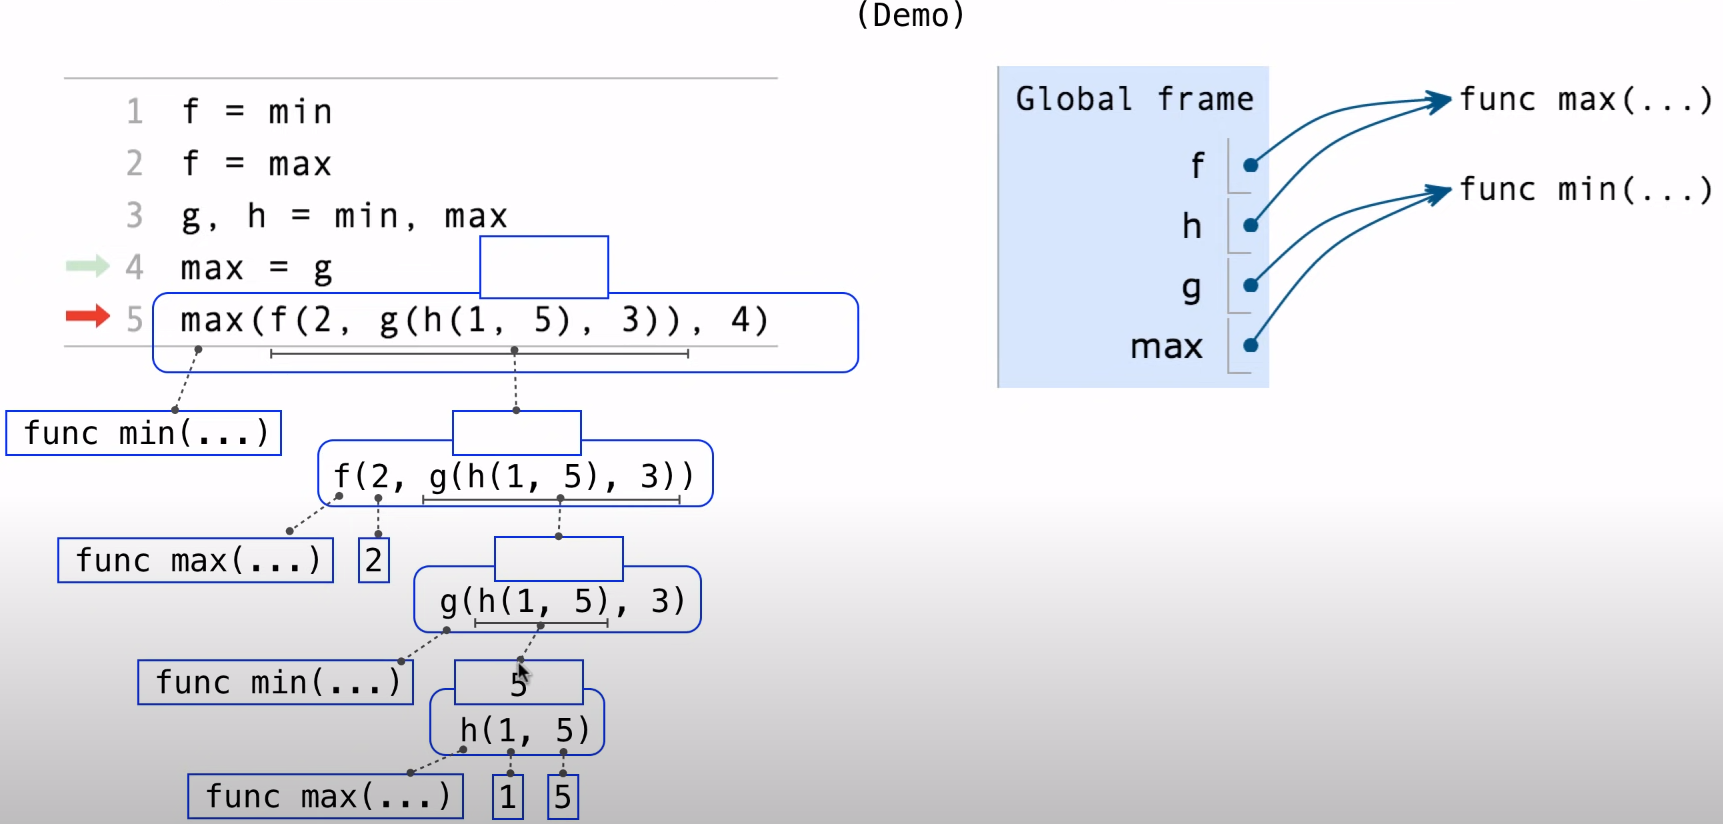1723x824 pixels.
Task: Select code line 2 "f = max"
Action: tap(256, 163)
